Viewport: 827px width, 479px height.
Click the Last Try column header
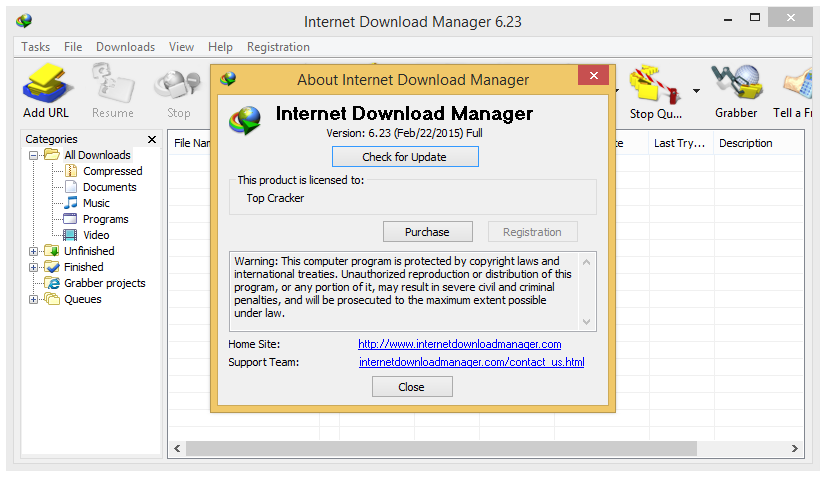click(x=680, y=143)
